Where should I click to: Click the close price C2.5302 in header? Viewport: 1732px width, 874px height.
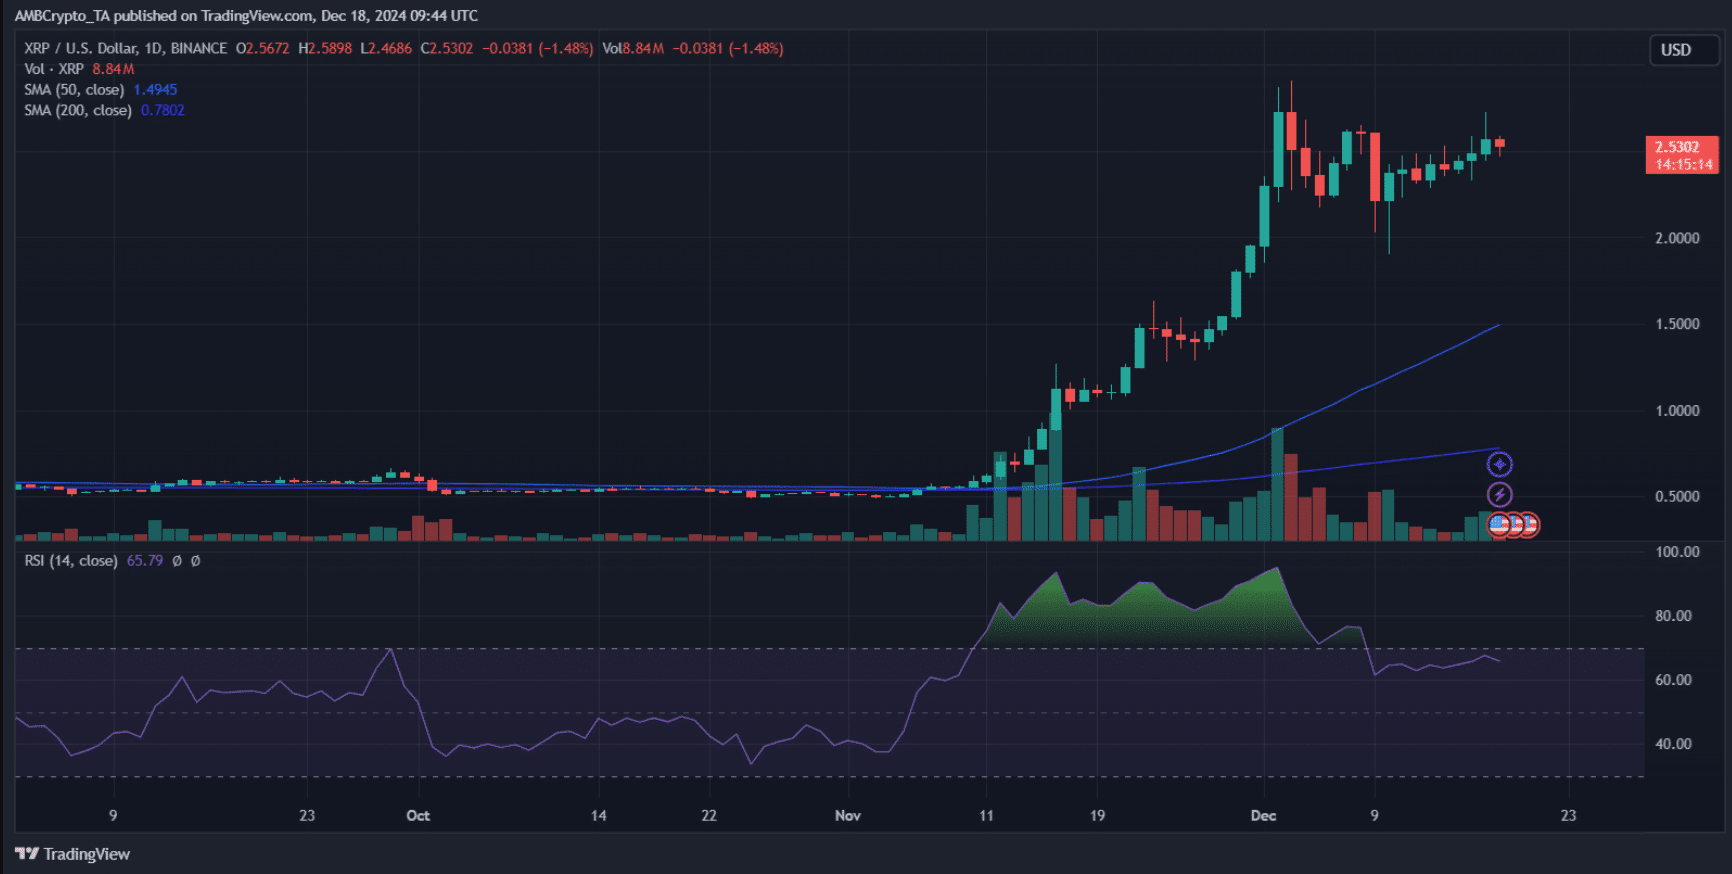point(447,48)
